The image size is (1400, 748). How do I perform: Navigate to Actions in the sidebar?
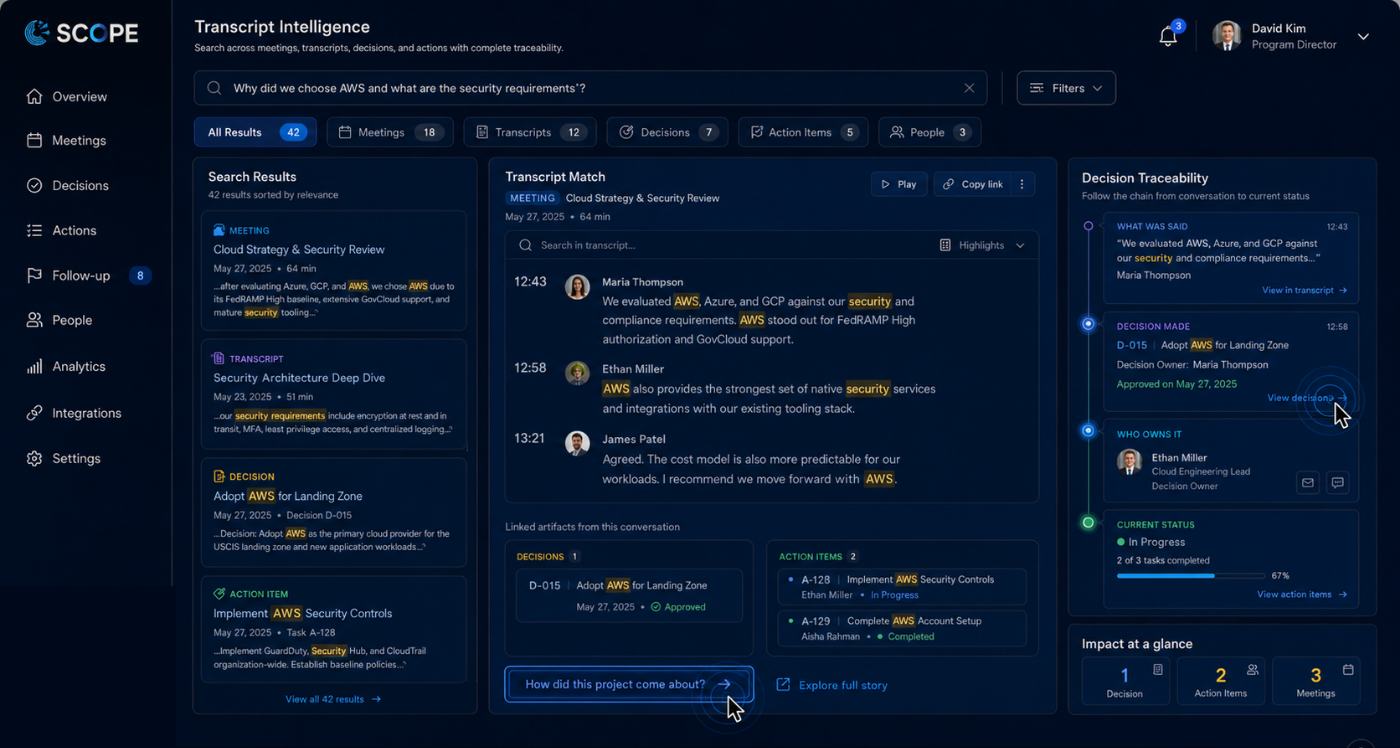(x=61, y=231)
